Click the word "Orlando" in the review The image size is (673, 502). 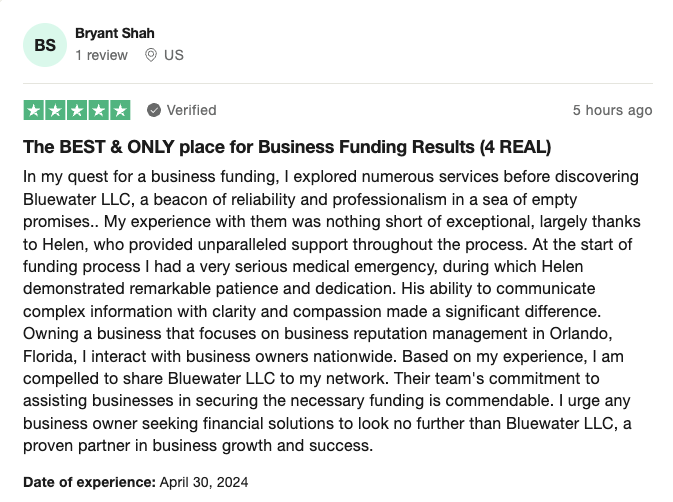608,332
